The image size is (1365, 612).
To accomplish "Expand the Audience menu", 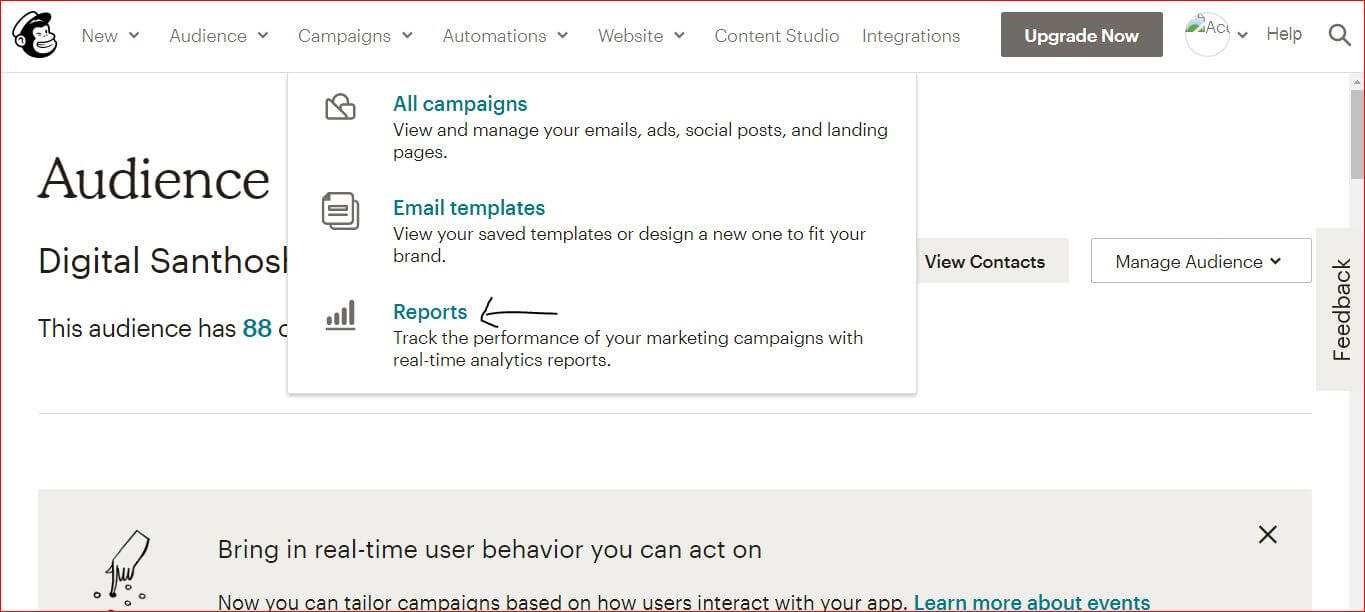I will tap(219, 35).
